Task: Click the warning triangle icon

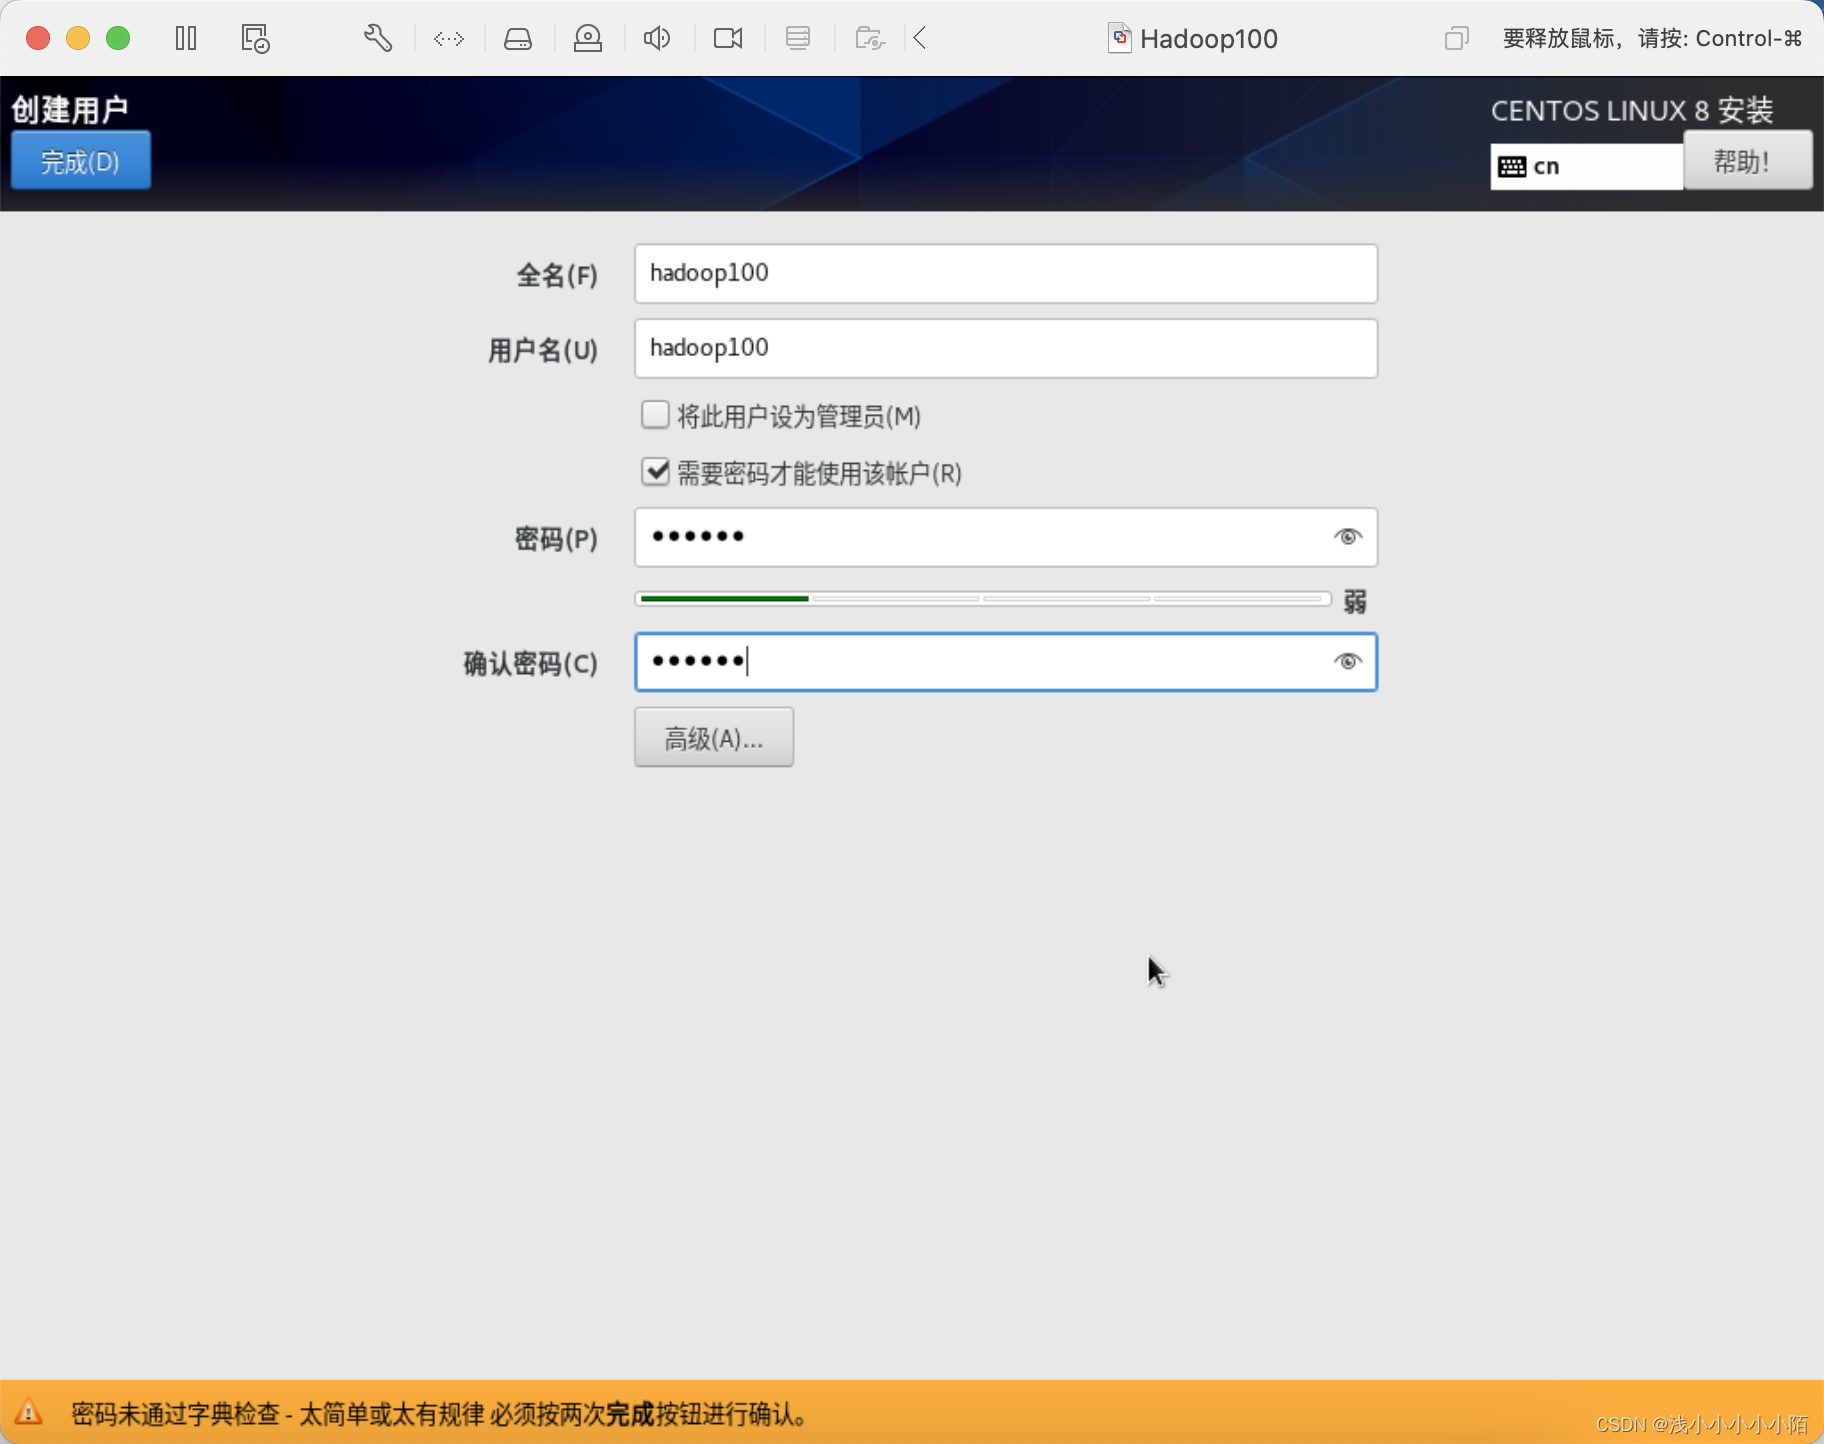Action: tap(28, 1412)
